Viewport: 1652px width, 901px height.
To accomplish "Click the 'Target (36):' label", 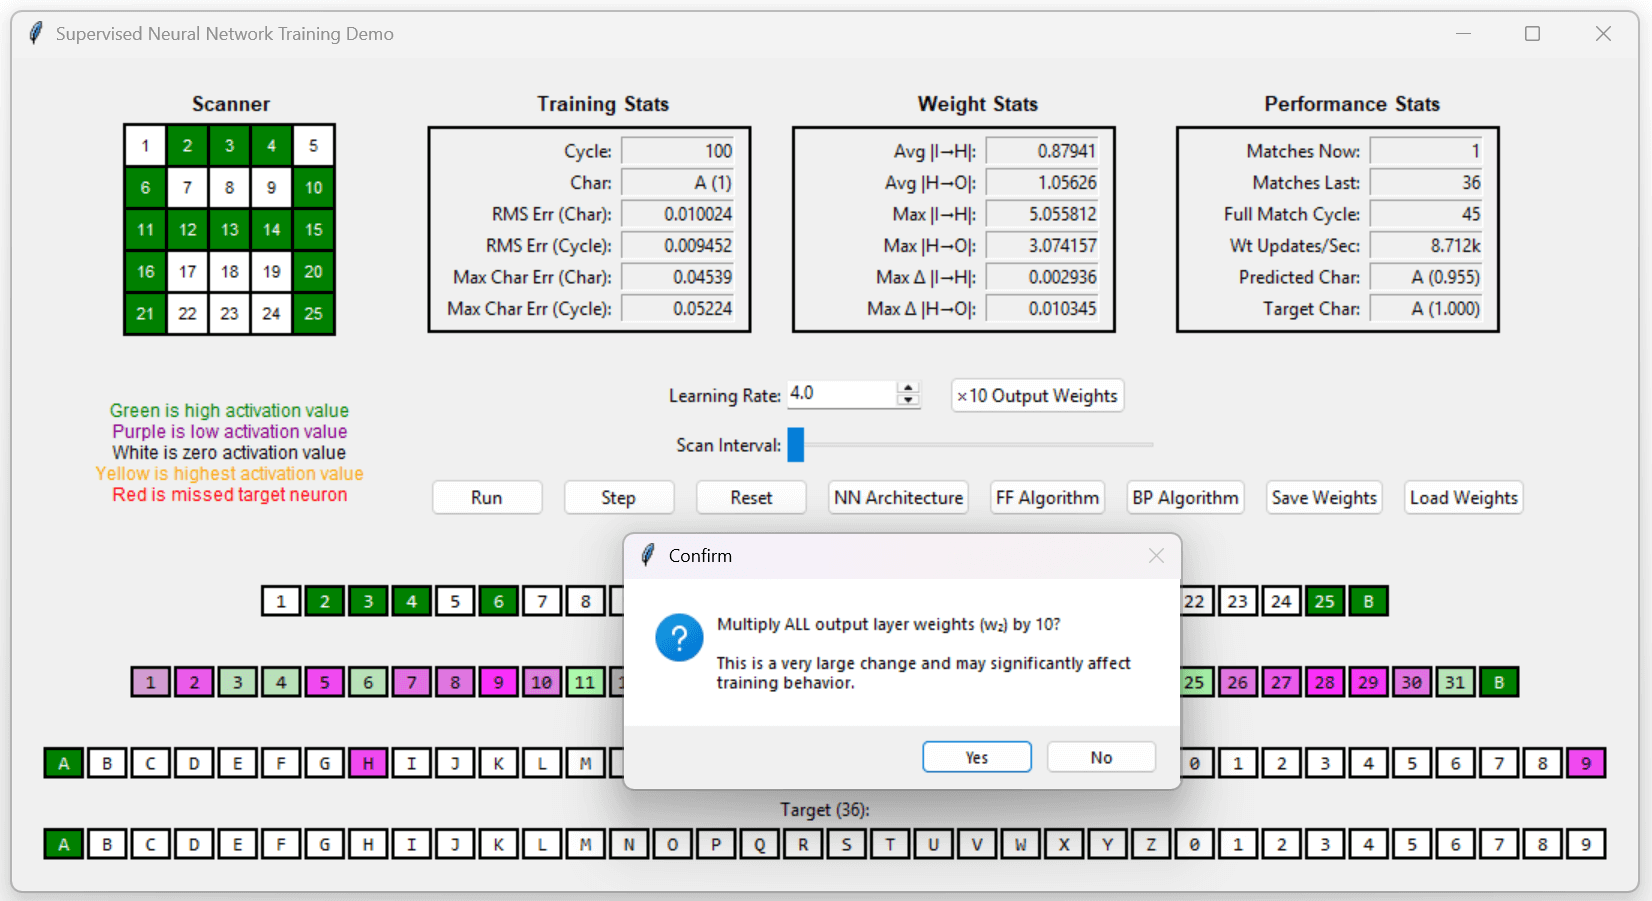I will point(825,810).
